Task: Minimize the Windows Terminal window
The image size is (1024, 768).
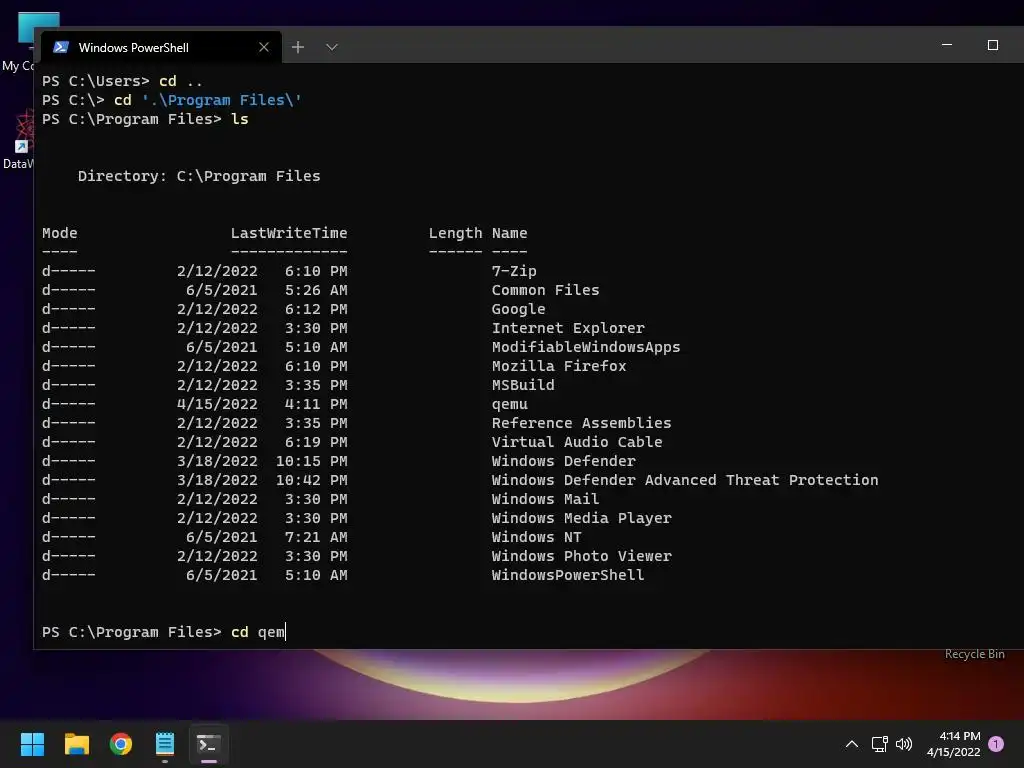Action: (x=947, y=45)
